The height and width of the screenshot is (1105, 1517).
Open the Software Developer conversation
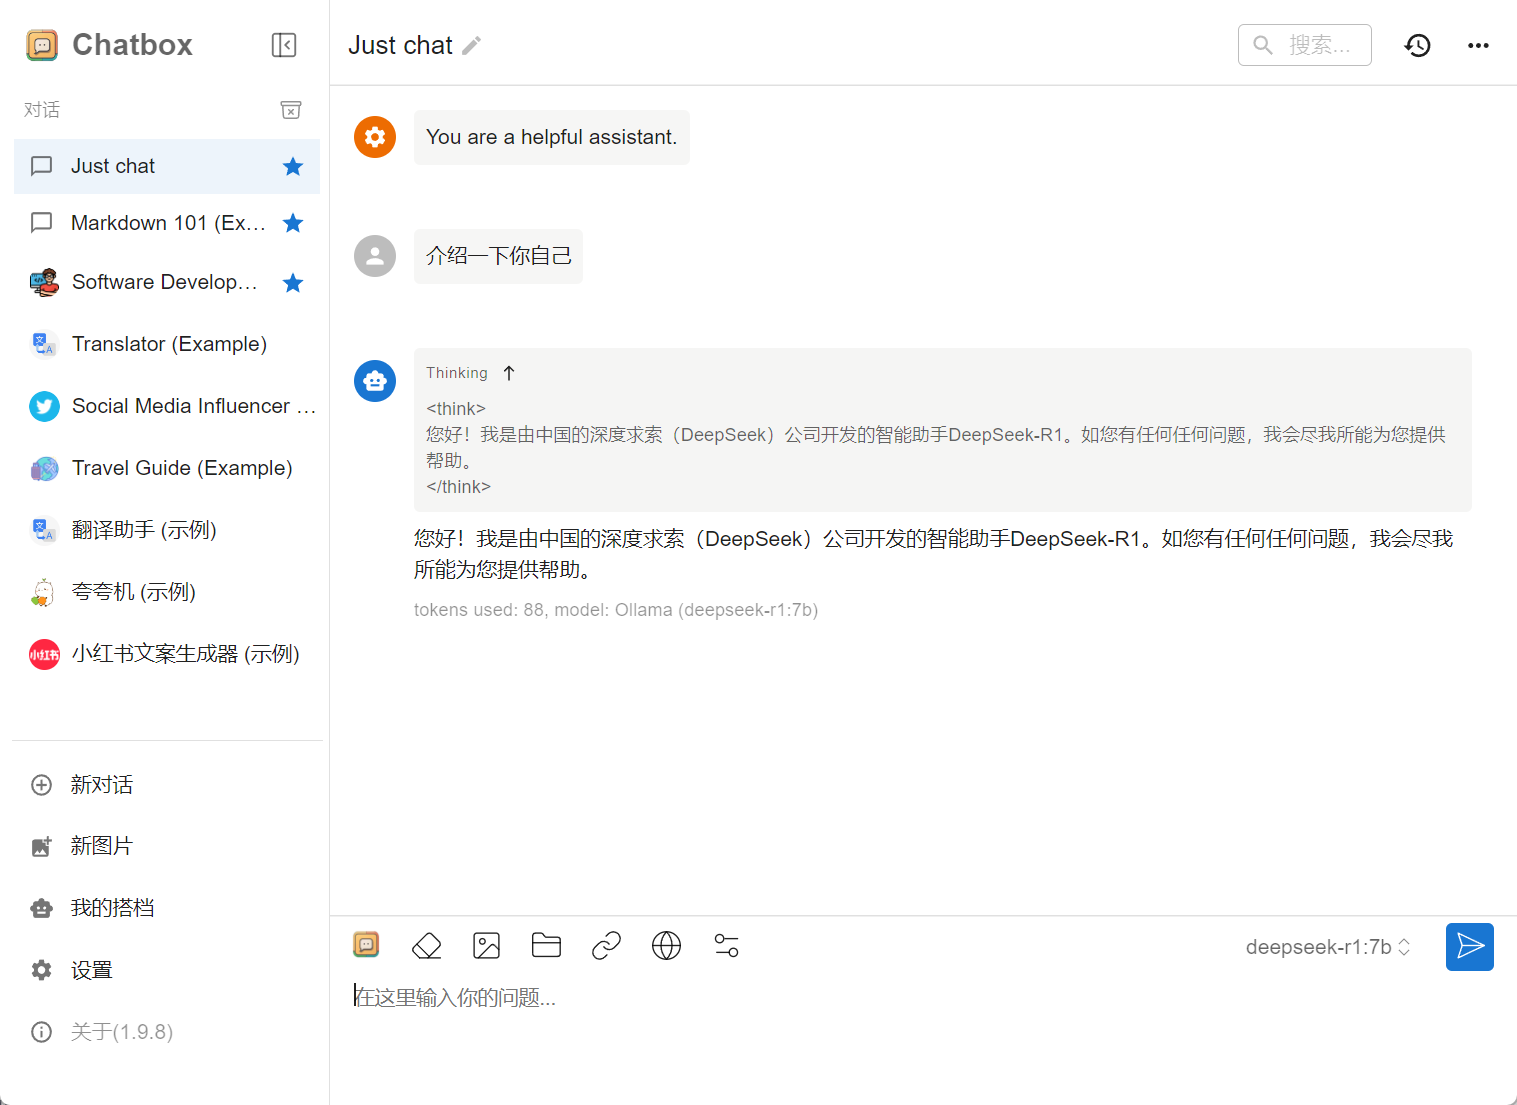click(x=167, y=283)
